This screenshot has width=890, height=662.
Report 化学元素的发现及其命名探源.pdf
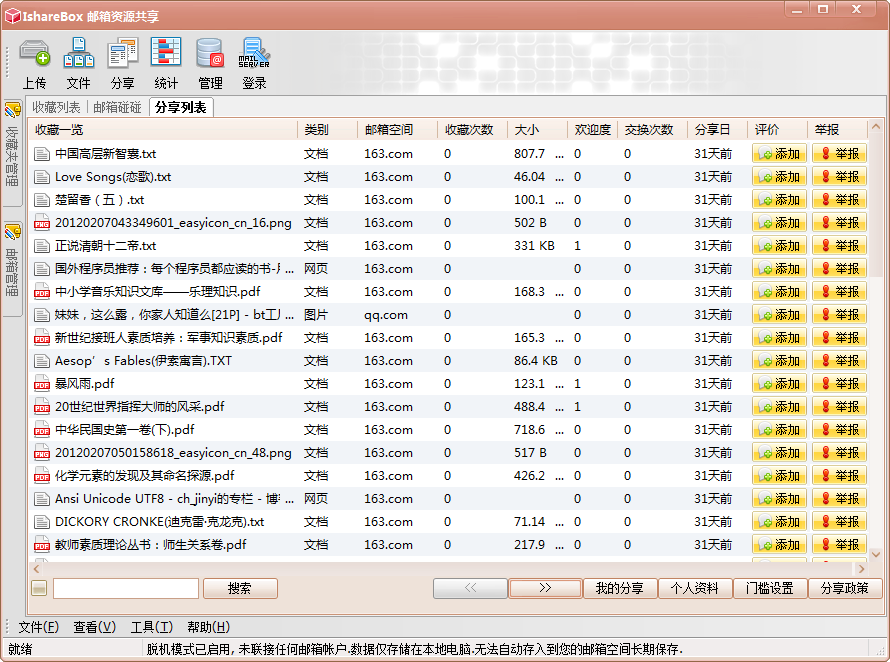(839, 476)
